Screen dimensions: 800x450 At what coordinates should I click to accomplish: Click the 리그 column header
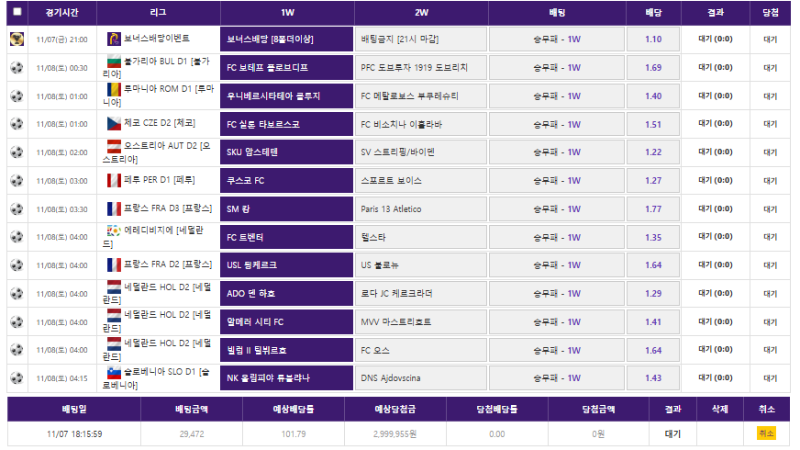[x=160, y=12]
